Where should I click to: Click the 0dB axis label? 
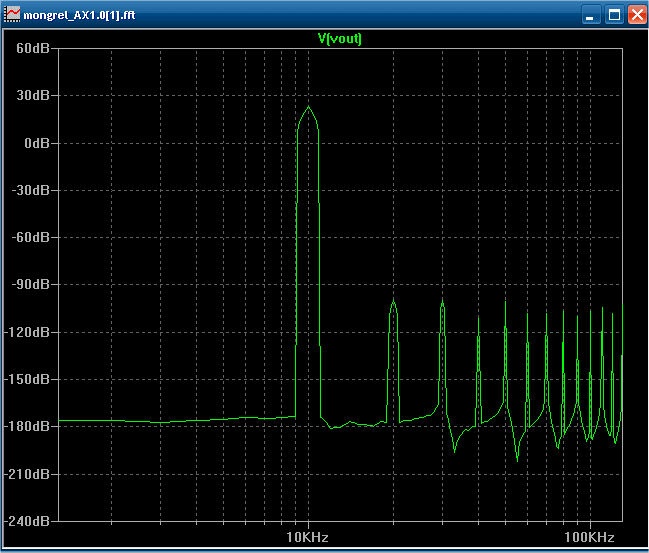(x=37, y=143)
